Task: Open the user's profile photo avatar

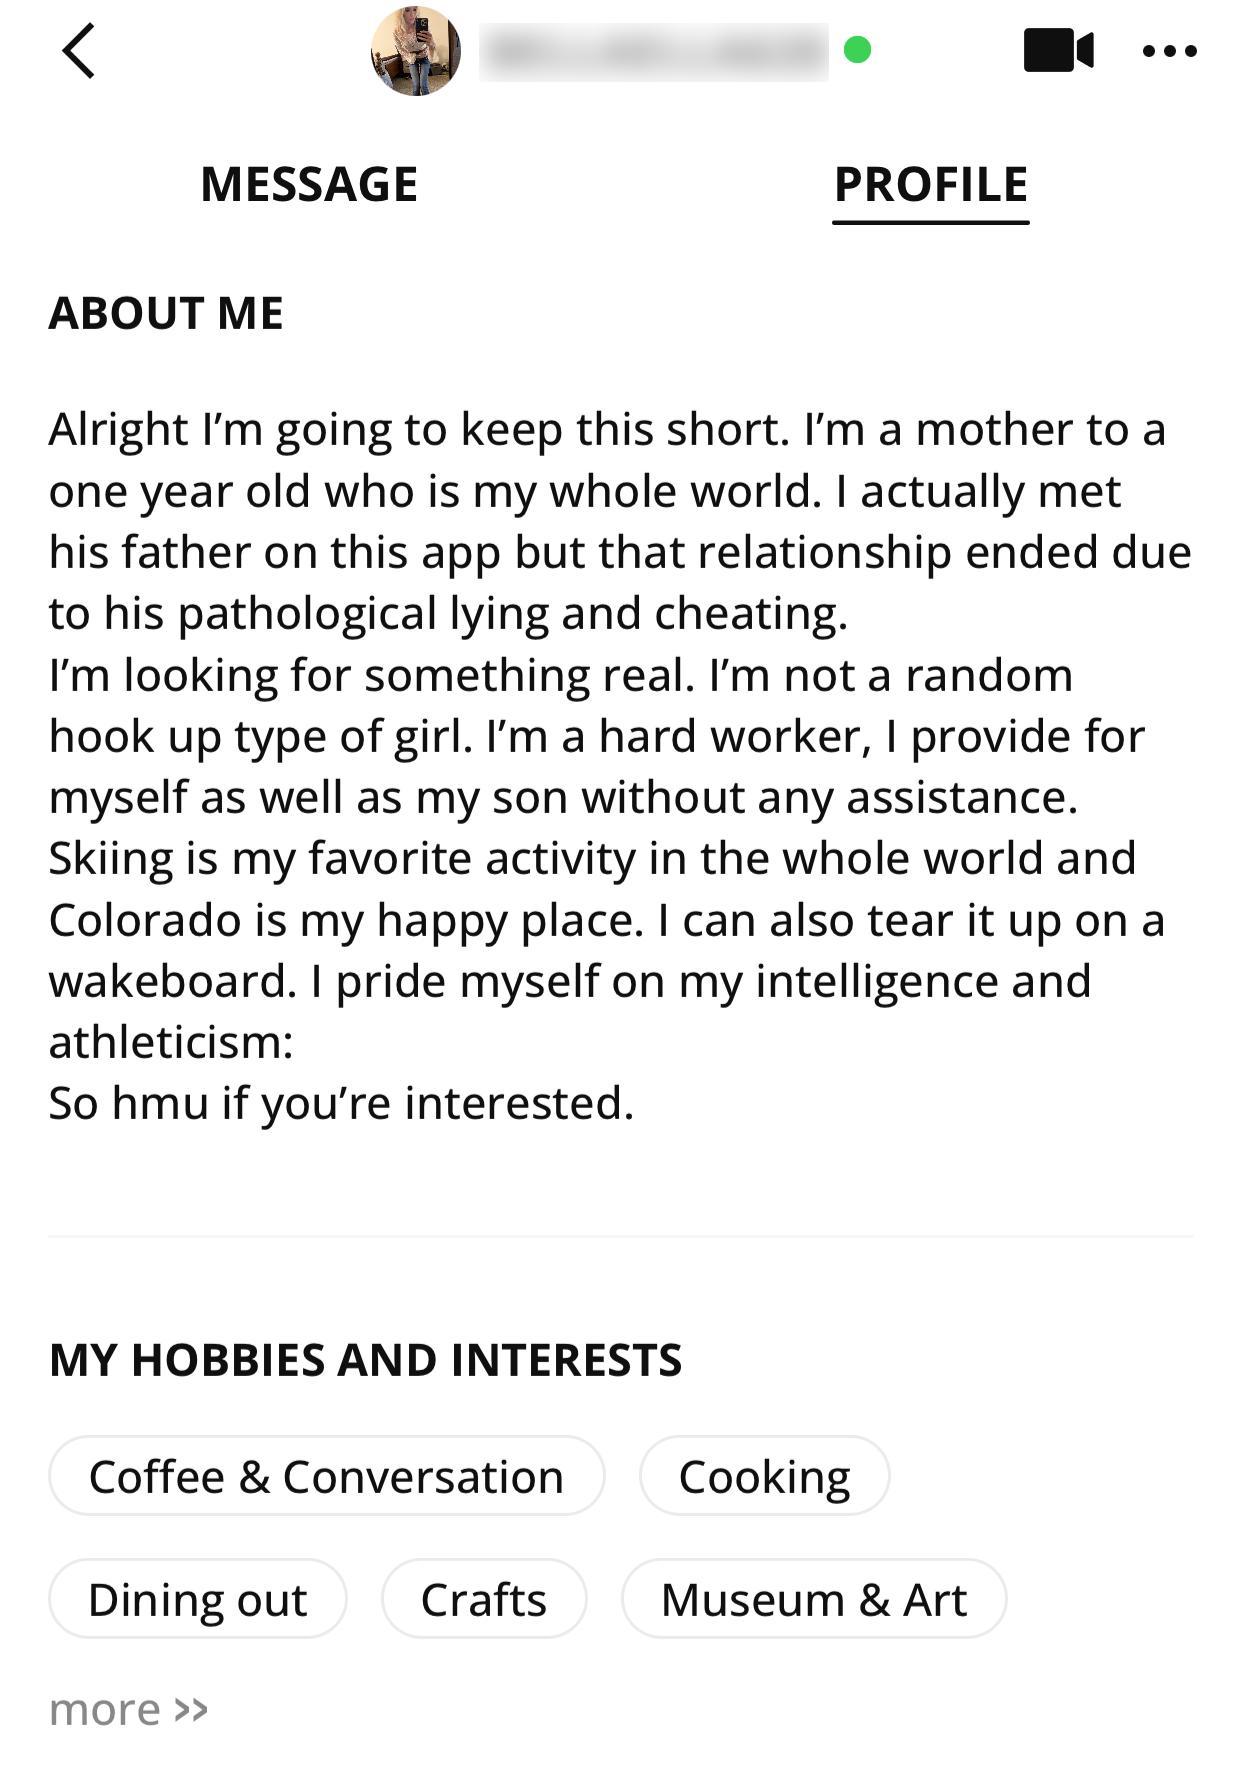Action: 416,51
